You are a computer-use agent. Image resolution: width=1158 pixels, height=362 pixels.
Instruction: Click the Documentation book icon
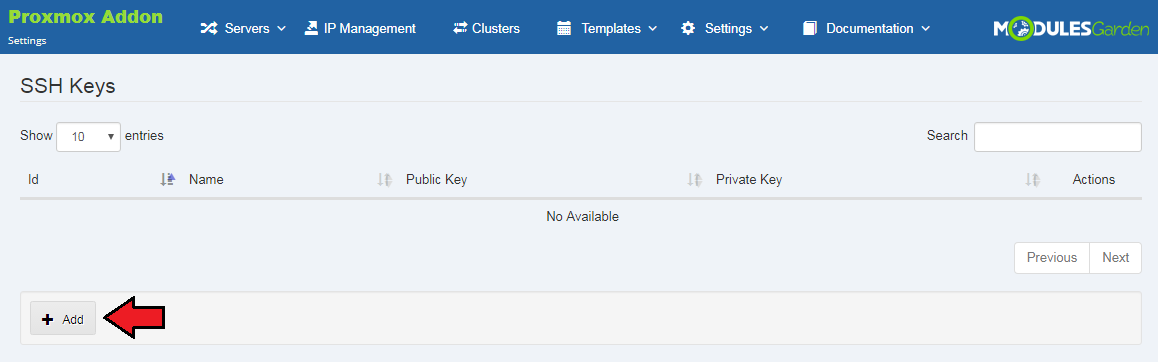(810, 29)
